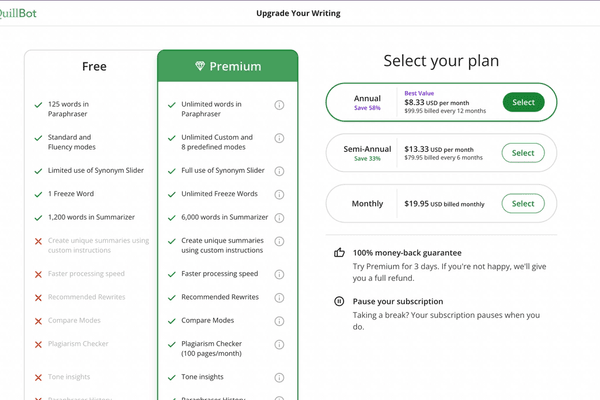Show info for Tone insights feature
600x400 pixels.
[279, 377]
